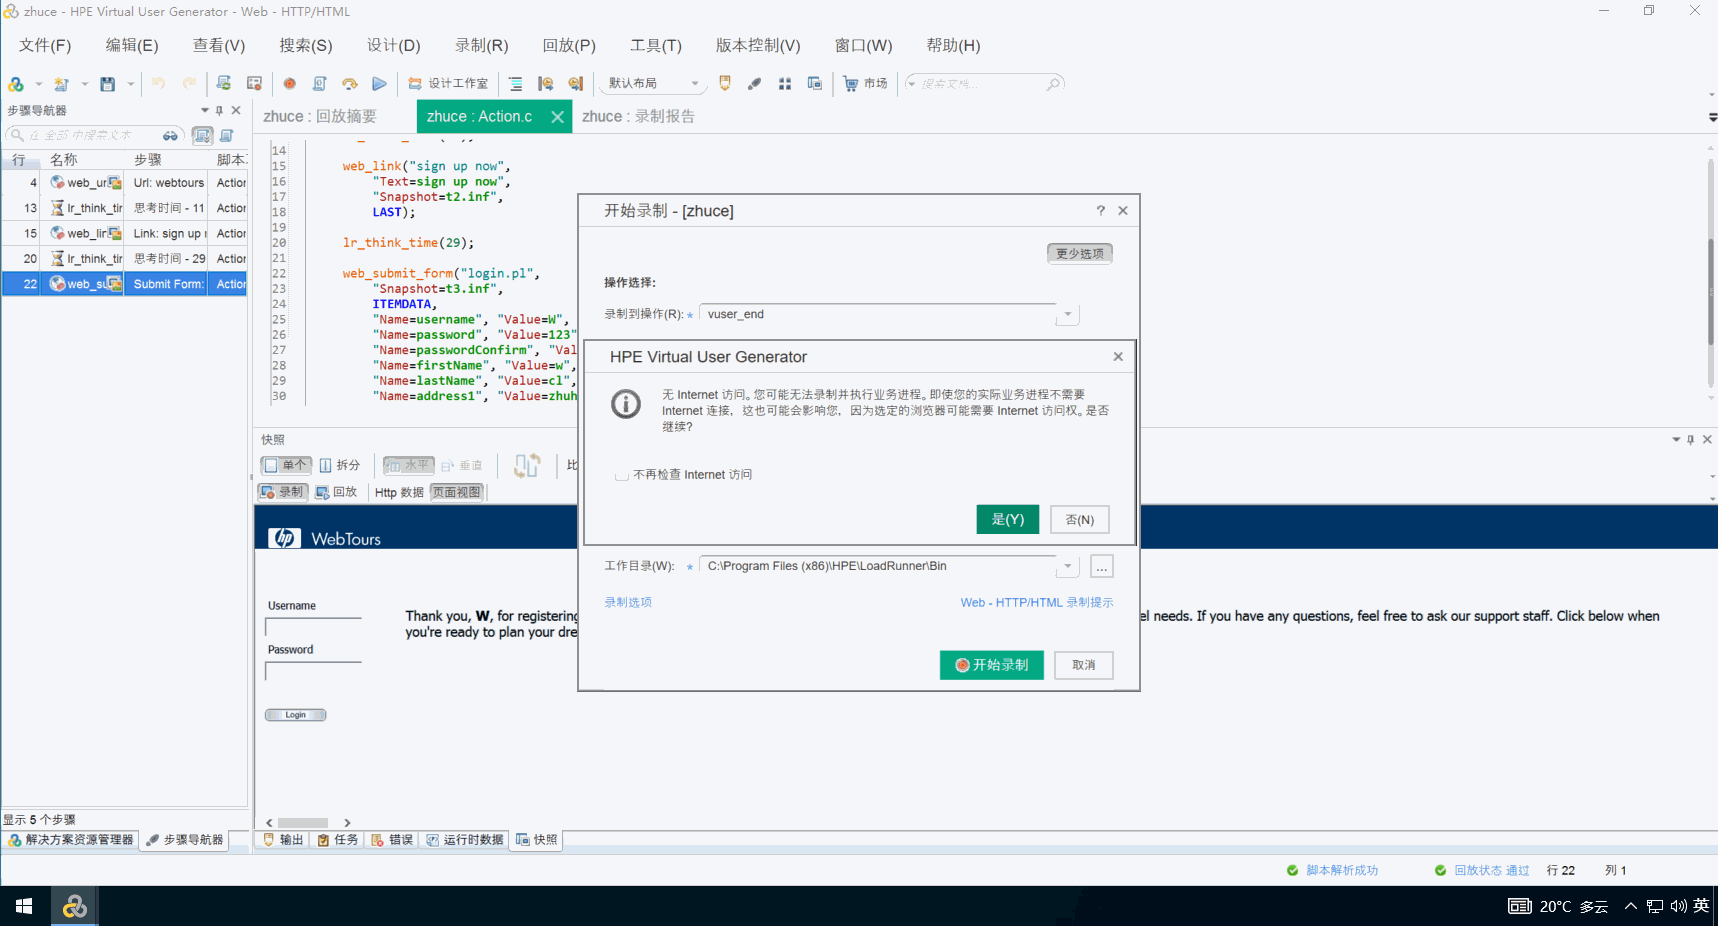Click the save script floppy disk icon
The height and width of the screenshot is (926, 1718).
click(108, 84)
